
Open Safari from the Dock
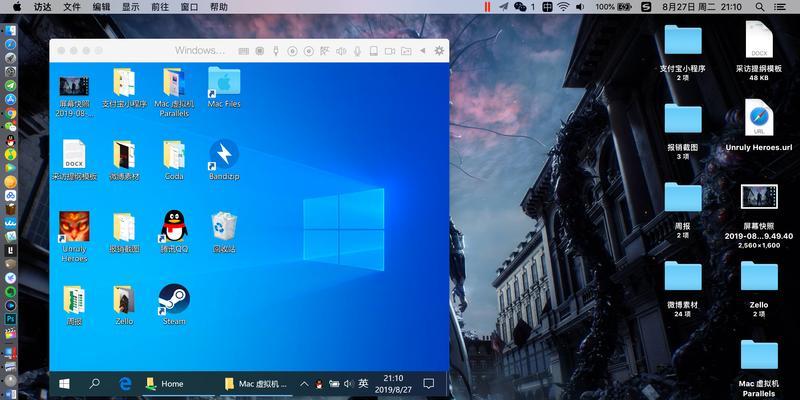pyautogui.click(x=10, y=44)
